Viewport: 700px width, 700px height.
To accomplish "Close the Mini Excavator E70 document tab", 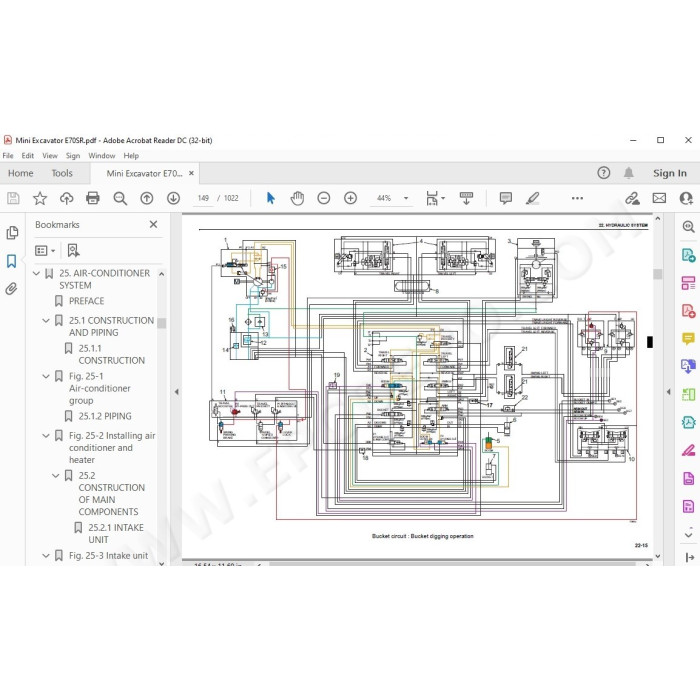I will pyautogui.click(x=191, y=173).
